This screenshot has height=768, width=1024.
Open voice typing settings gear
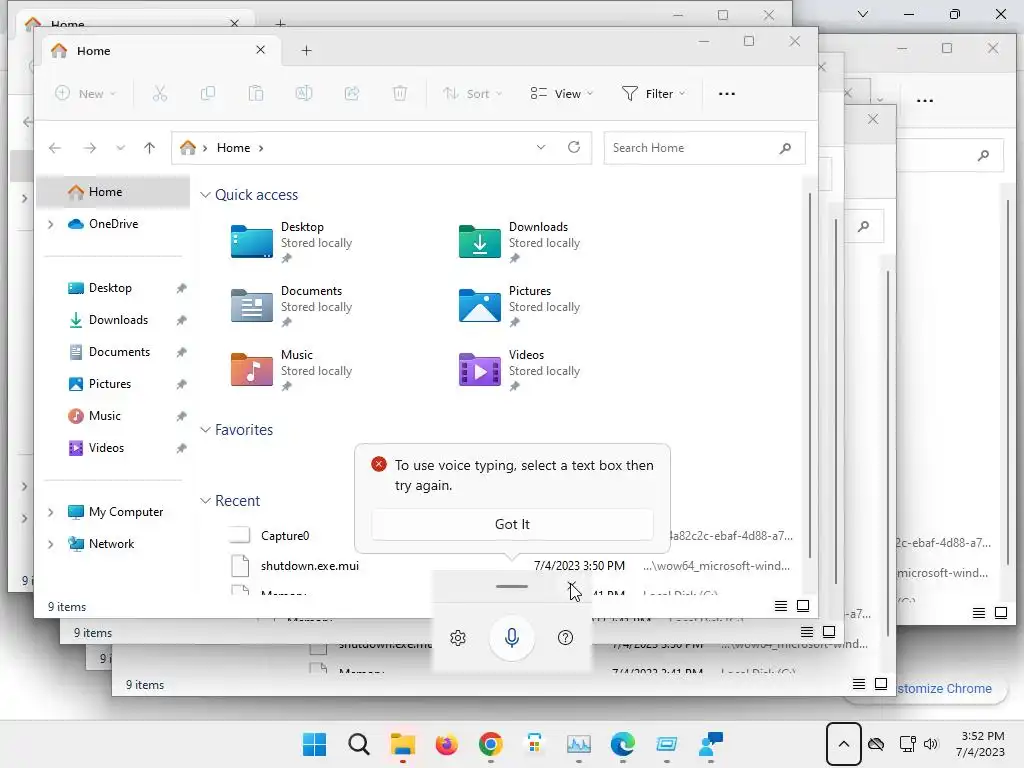click(x=458, y=638)
